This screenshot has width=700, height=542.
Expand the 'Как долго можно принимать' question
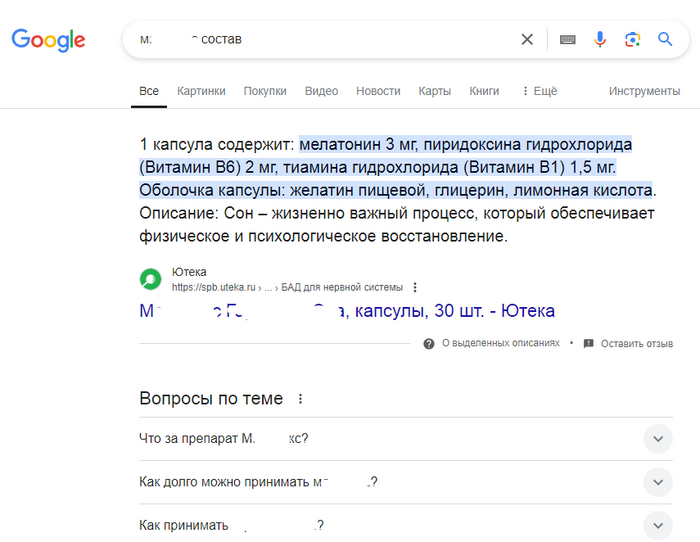click(x=657, y=482)
